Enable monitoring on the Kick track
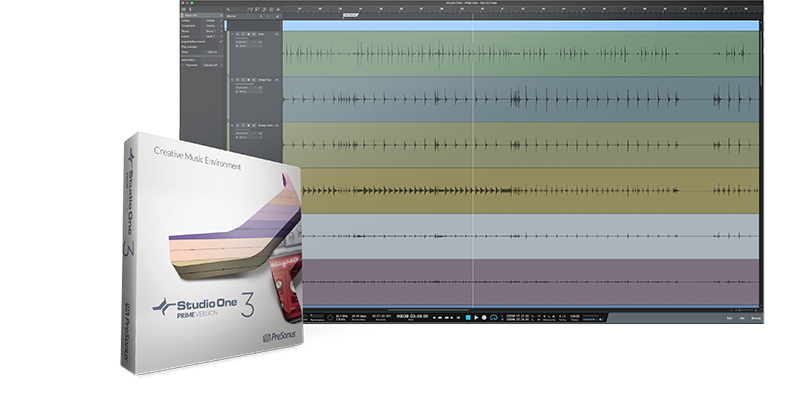 click(254, 34)
